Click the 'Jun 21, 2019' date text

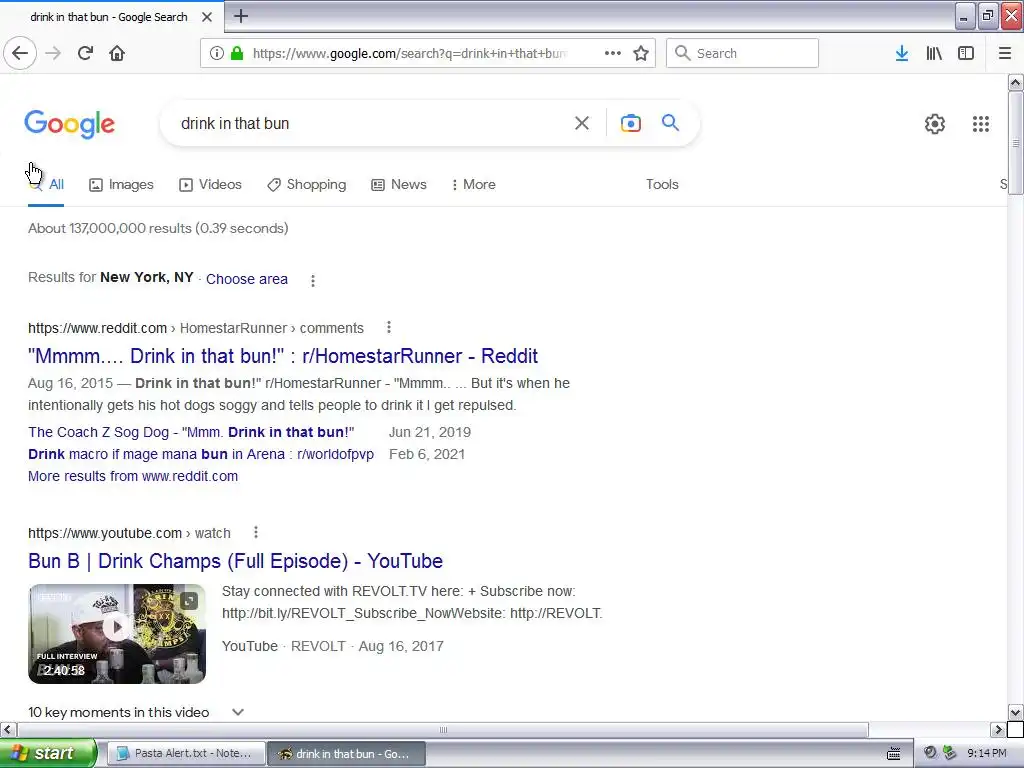(x=430, y=432)
